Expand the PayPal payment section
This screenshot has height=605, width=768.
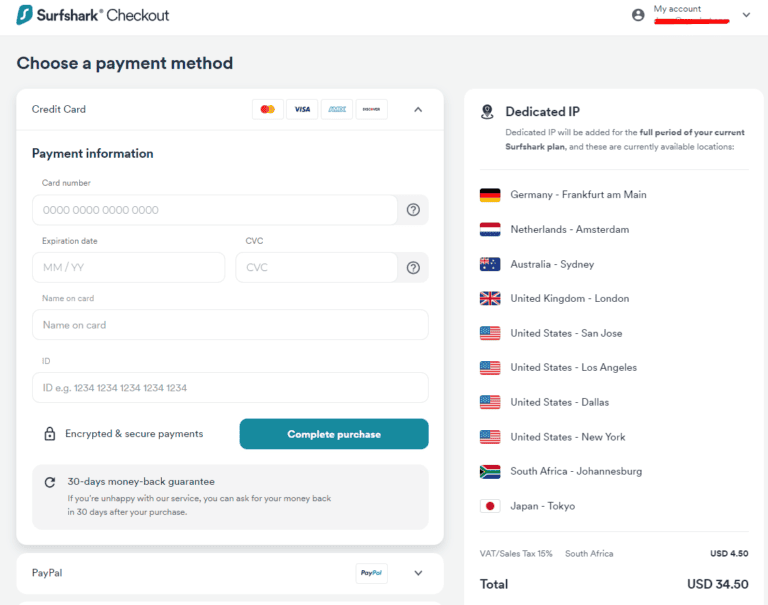418,573
